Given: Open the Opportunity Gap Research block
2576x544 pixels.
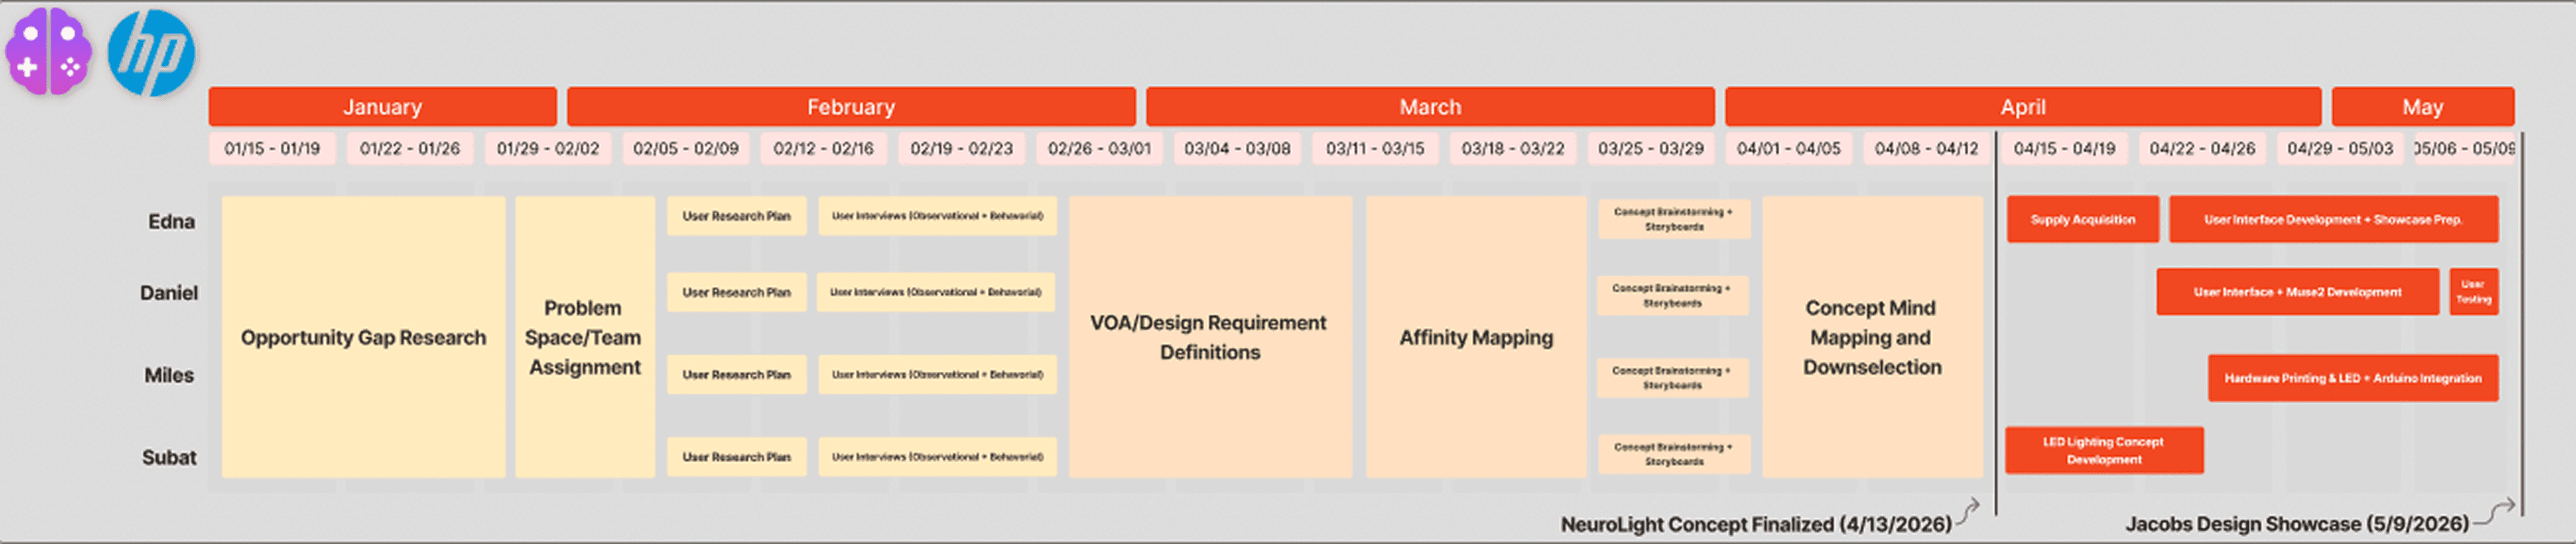Looking at the screenshot, I should pyautogui.click(x=363, y=337).
